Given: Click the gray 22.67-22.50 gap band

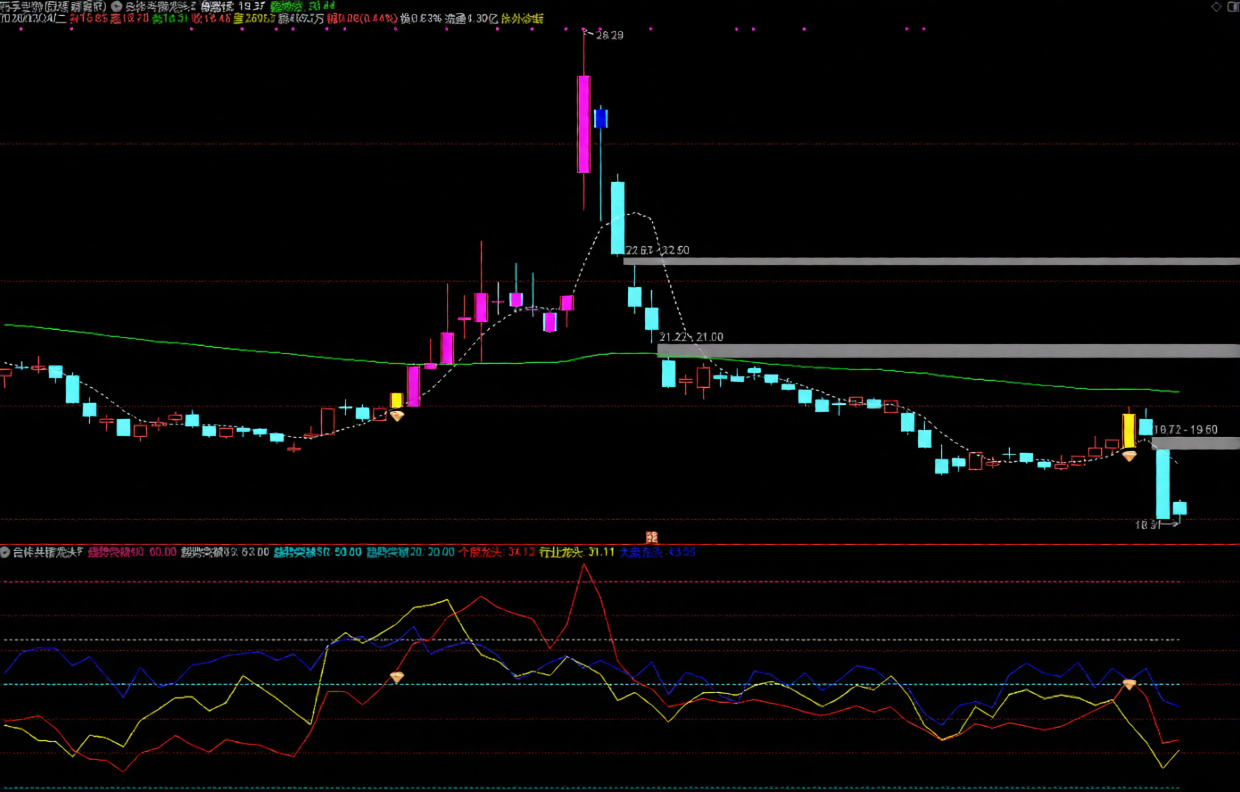Looking at the screenshot, I should pos(930,261).
